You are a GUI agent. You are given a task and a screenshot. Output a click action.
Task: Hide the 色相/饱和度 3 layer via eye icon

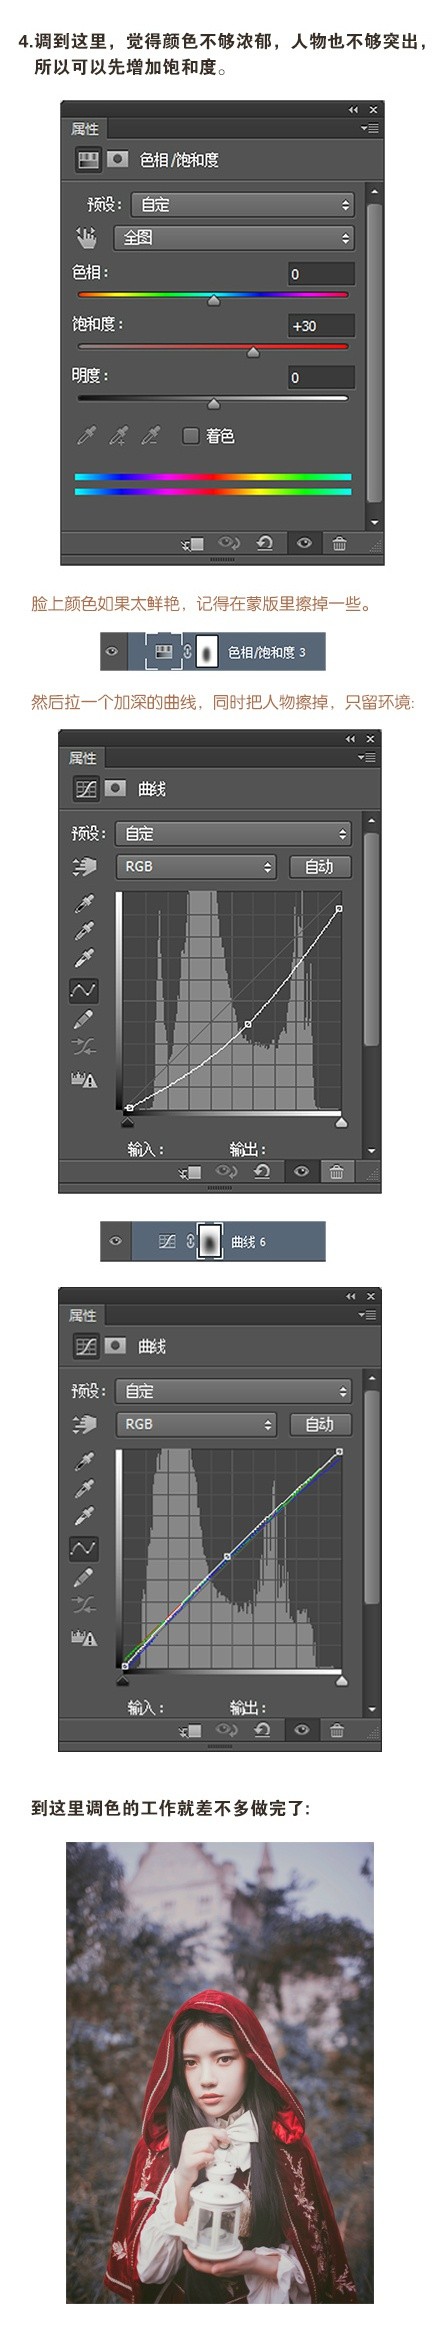tap(112, 652)
